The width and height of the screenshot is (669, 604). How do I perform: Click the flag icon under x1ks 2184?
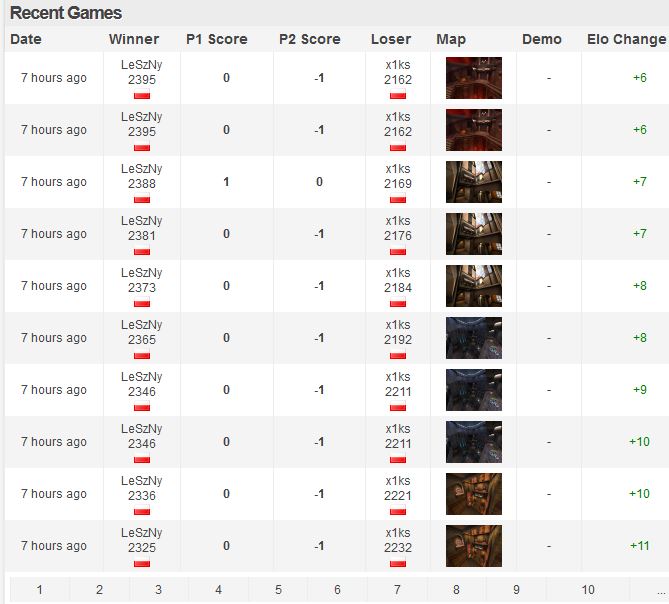click(397, 304)
